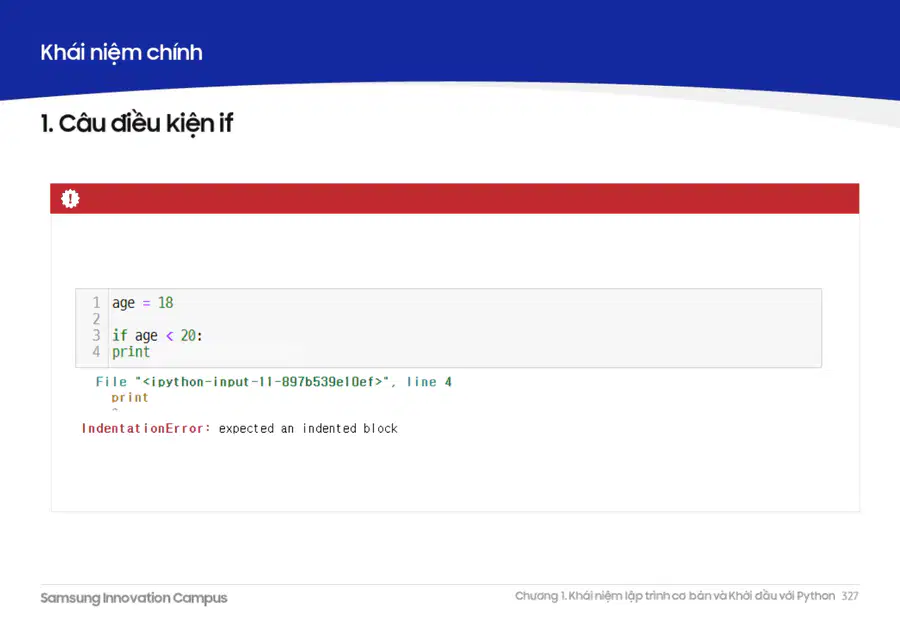Click the footer chapter title 'Chương 1. Khái niệm lập trình'
This screenshot has height=623, width=900.
pyautogui.click(x=675, y=596)
